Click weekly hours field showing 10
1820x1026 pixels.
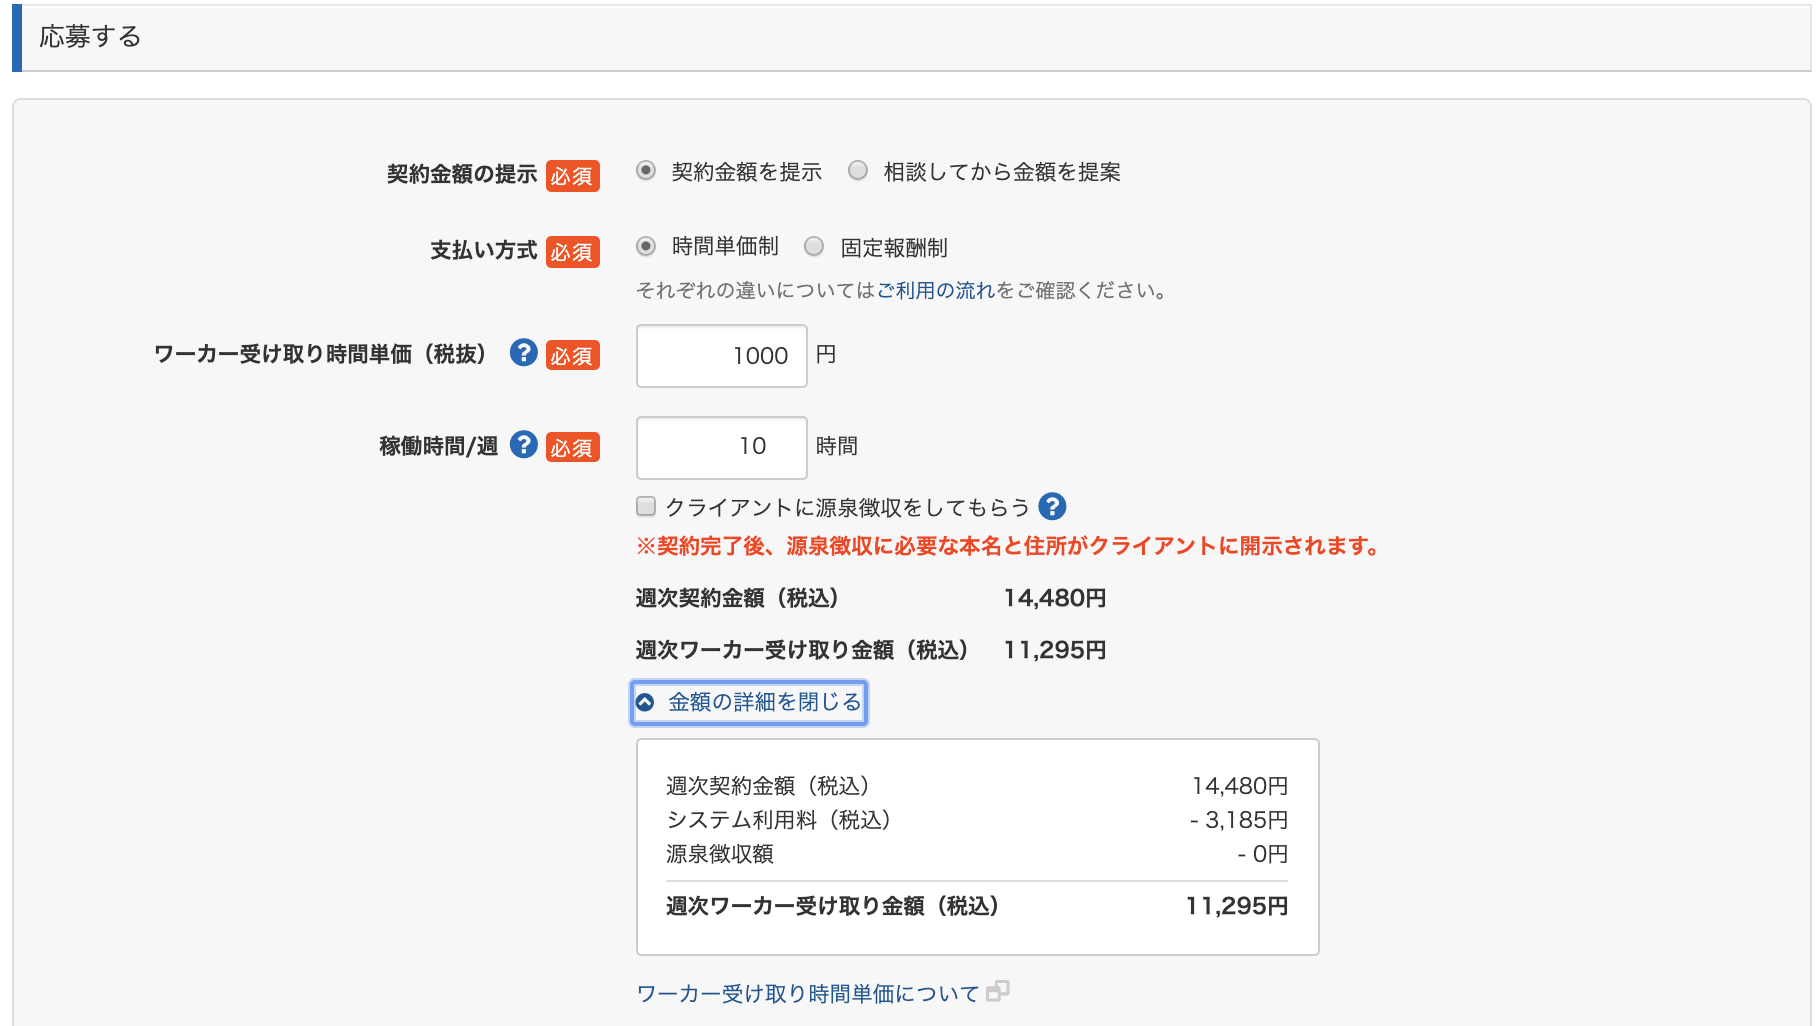(721, 447)
